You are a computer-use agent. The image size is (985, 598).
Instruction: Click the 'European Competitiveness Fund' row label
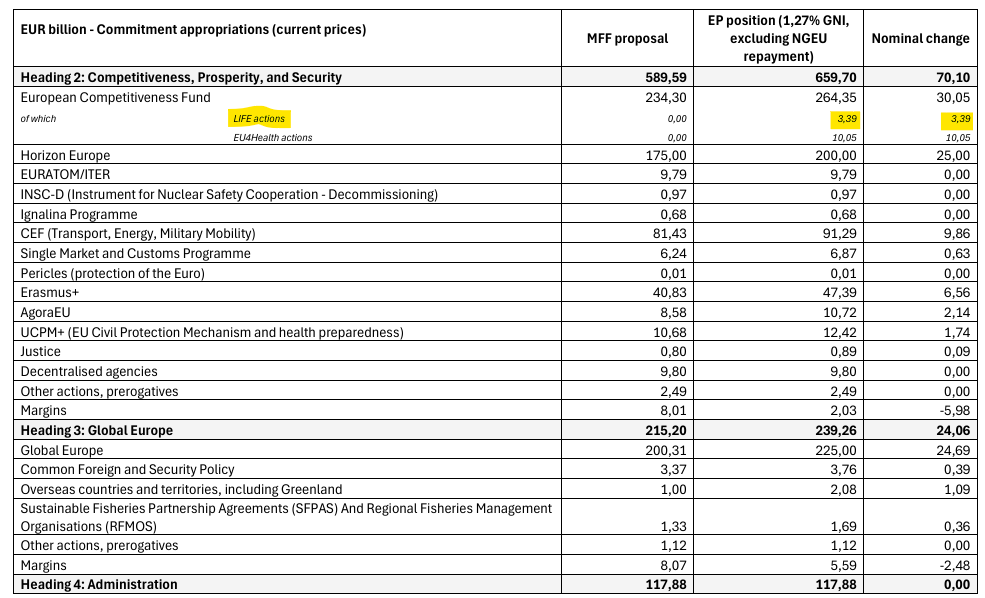click(x=115, y=97)
